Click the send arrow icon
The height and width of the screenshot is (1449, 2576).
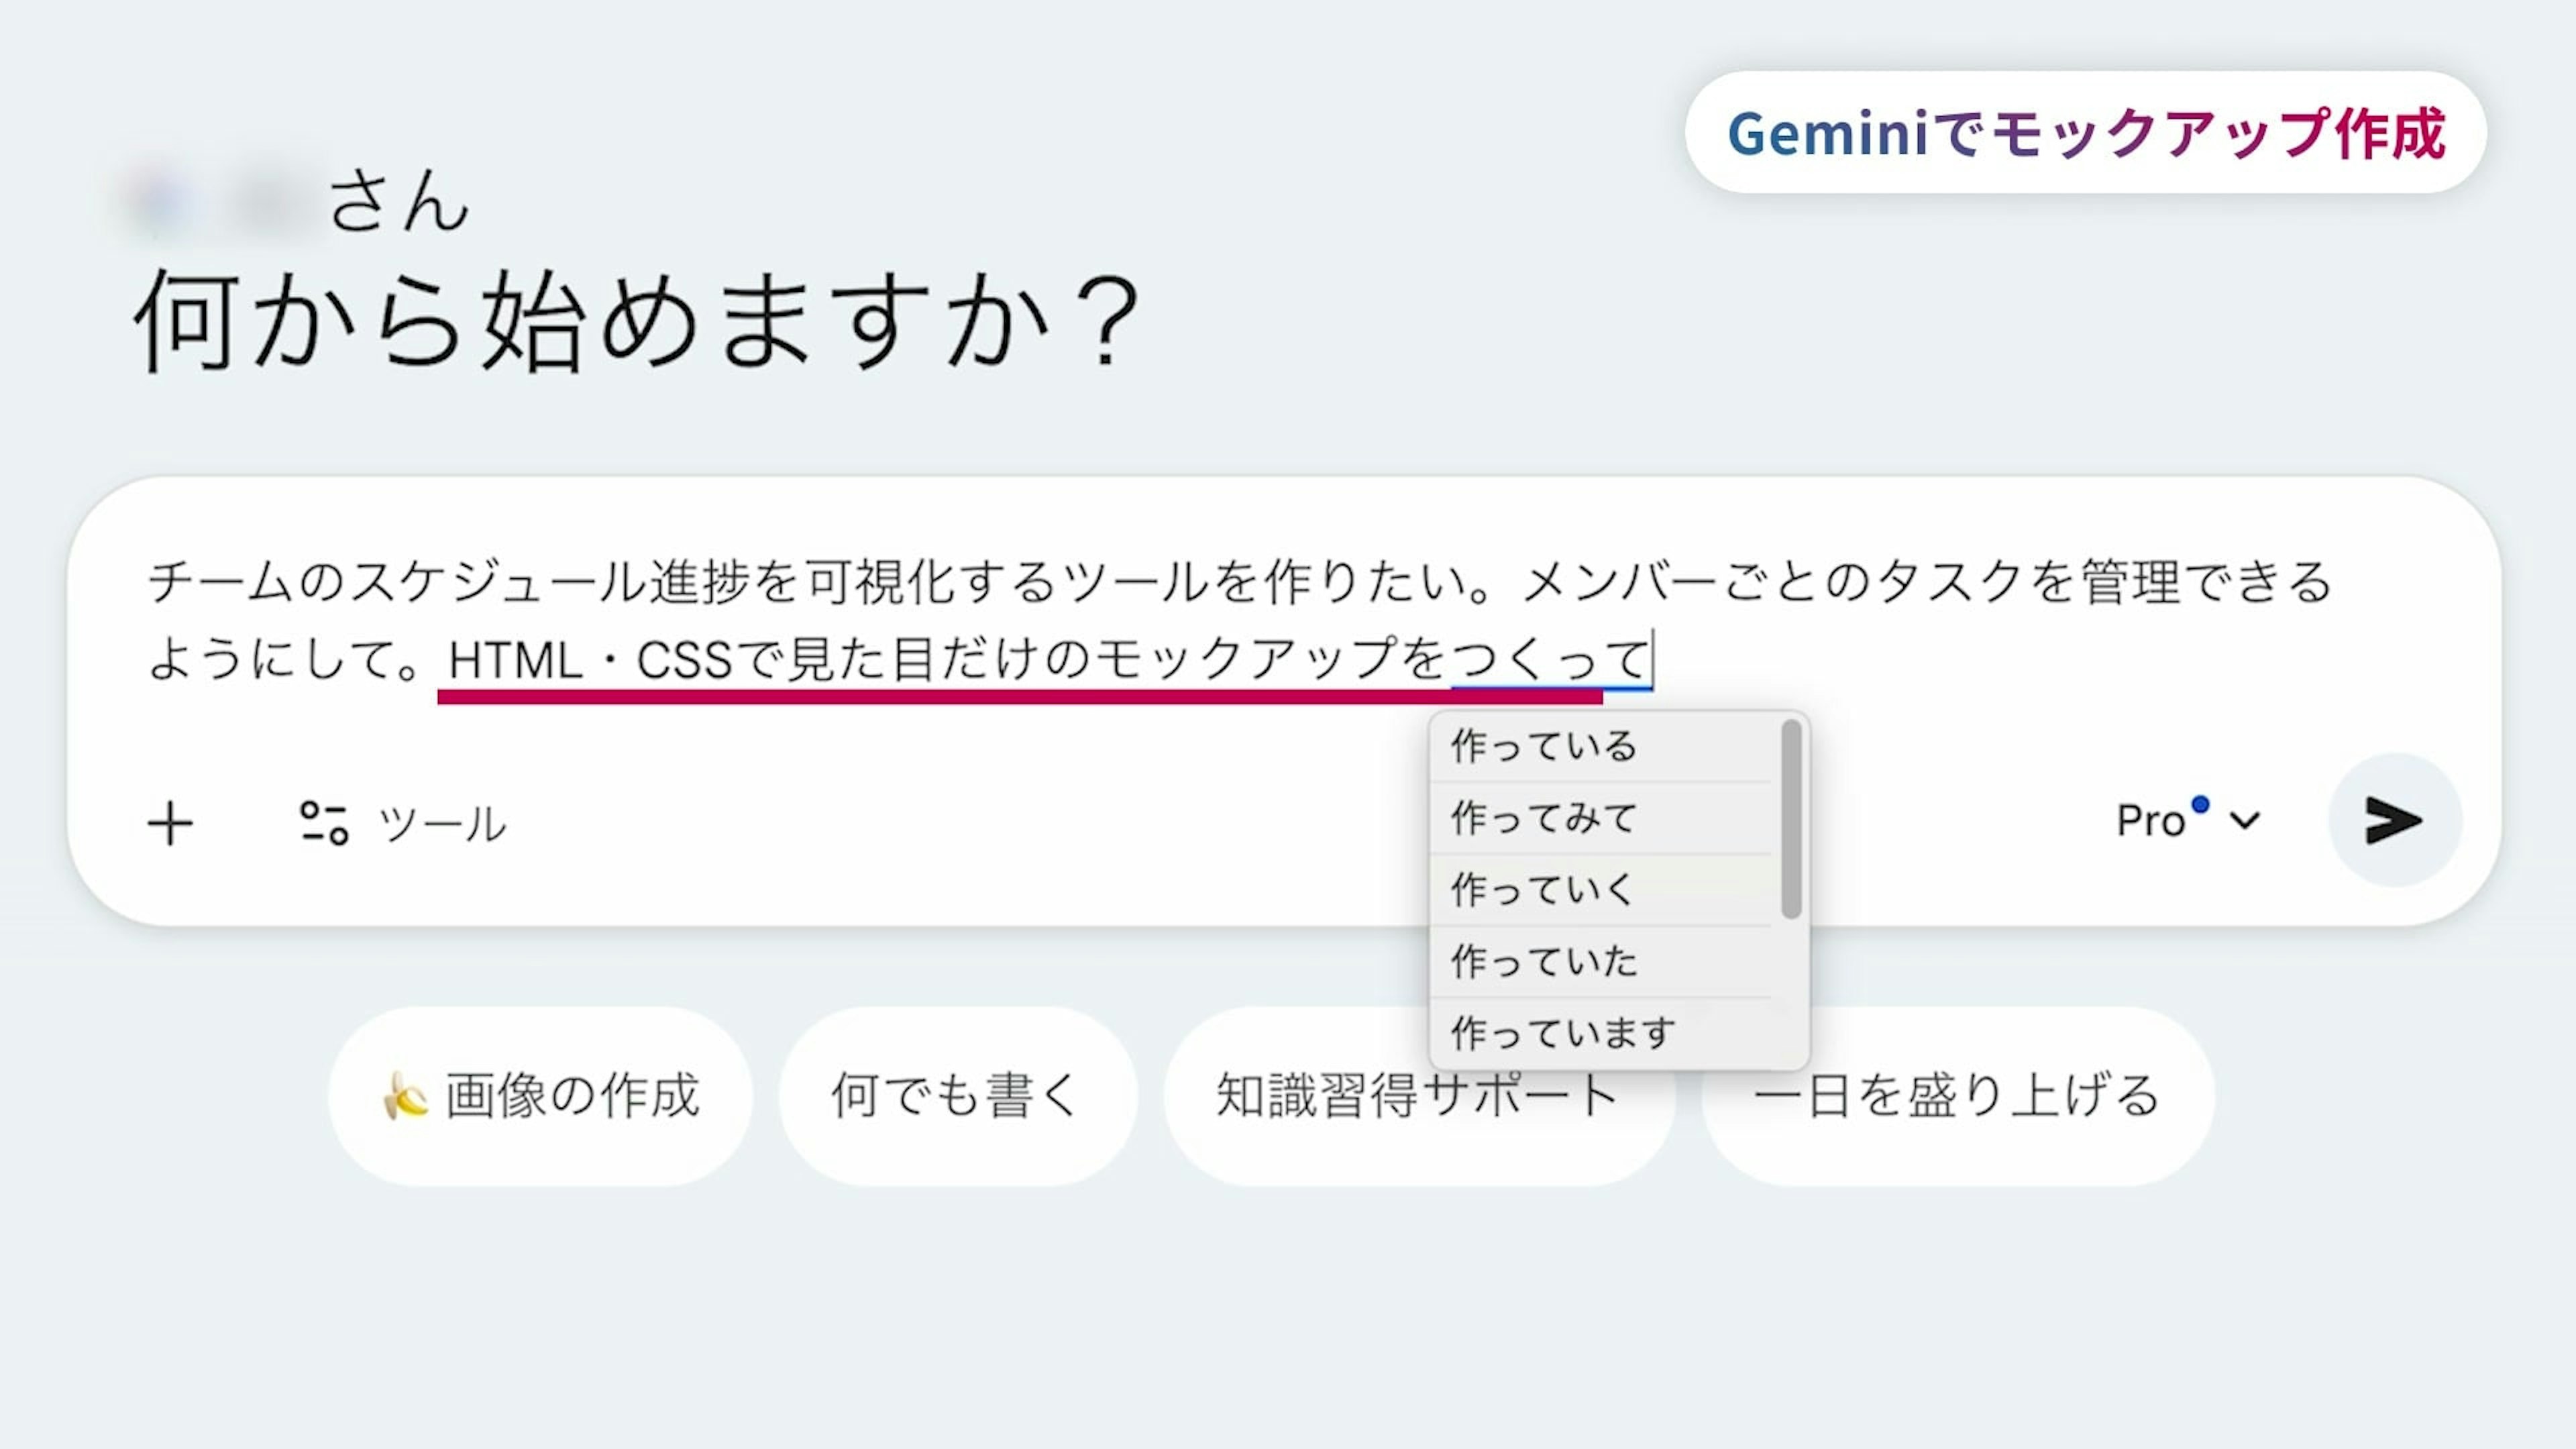coord(2394,820)
